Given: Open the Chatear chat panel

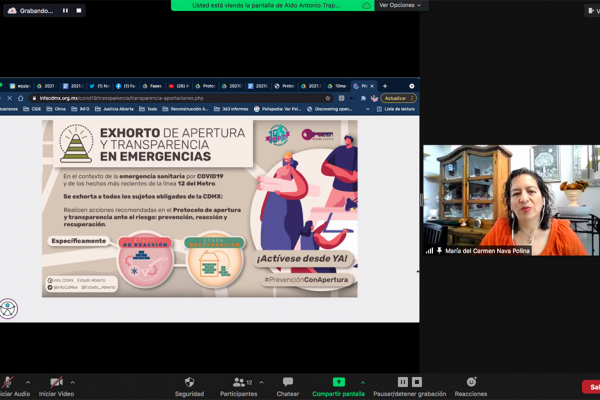Looking at the screenshot, I should 288,387.
